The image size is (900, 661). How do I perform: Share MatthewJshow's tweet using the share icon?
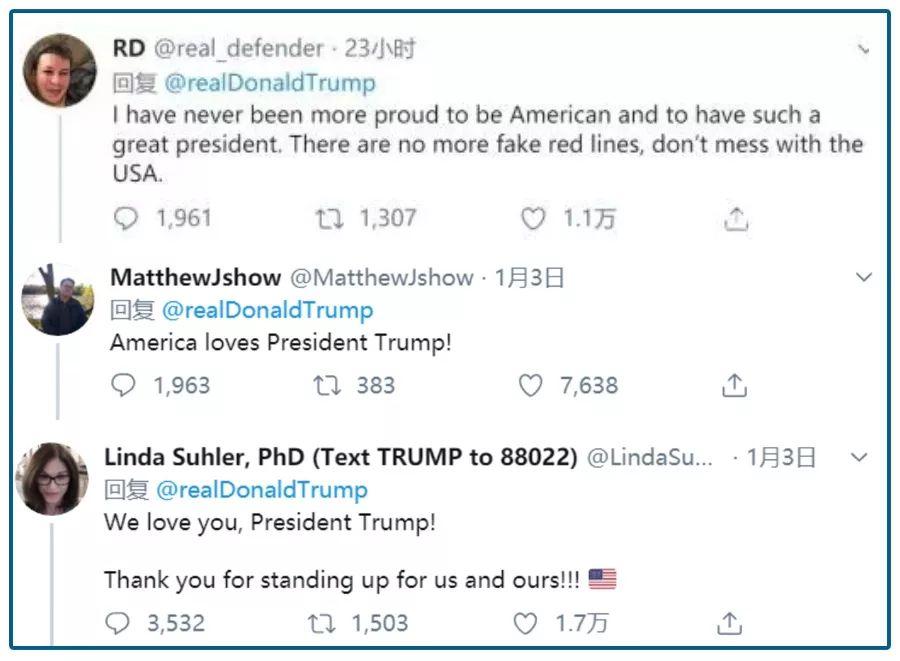(x=734, y=386)
